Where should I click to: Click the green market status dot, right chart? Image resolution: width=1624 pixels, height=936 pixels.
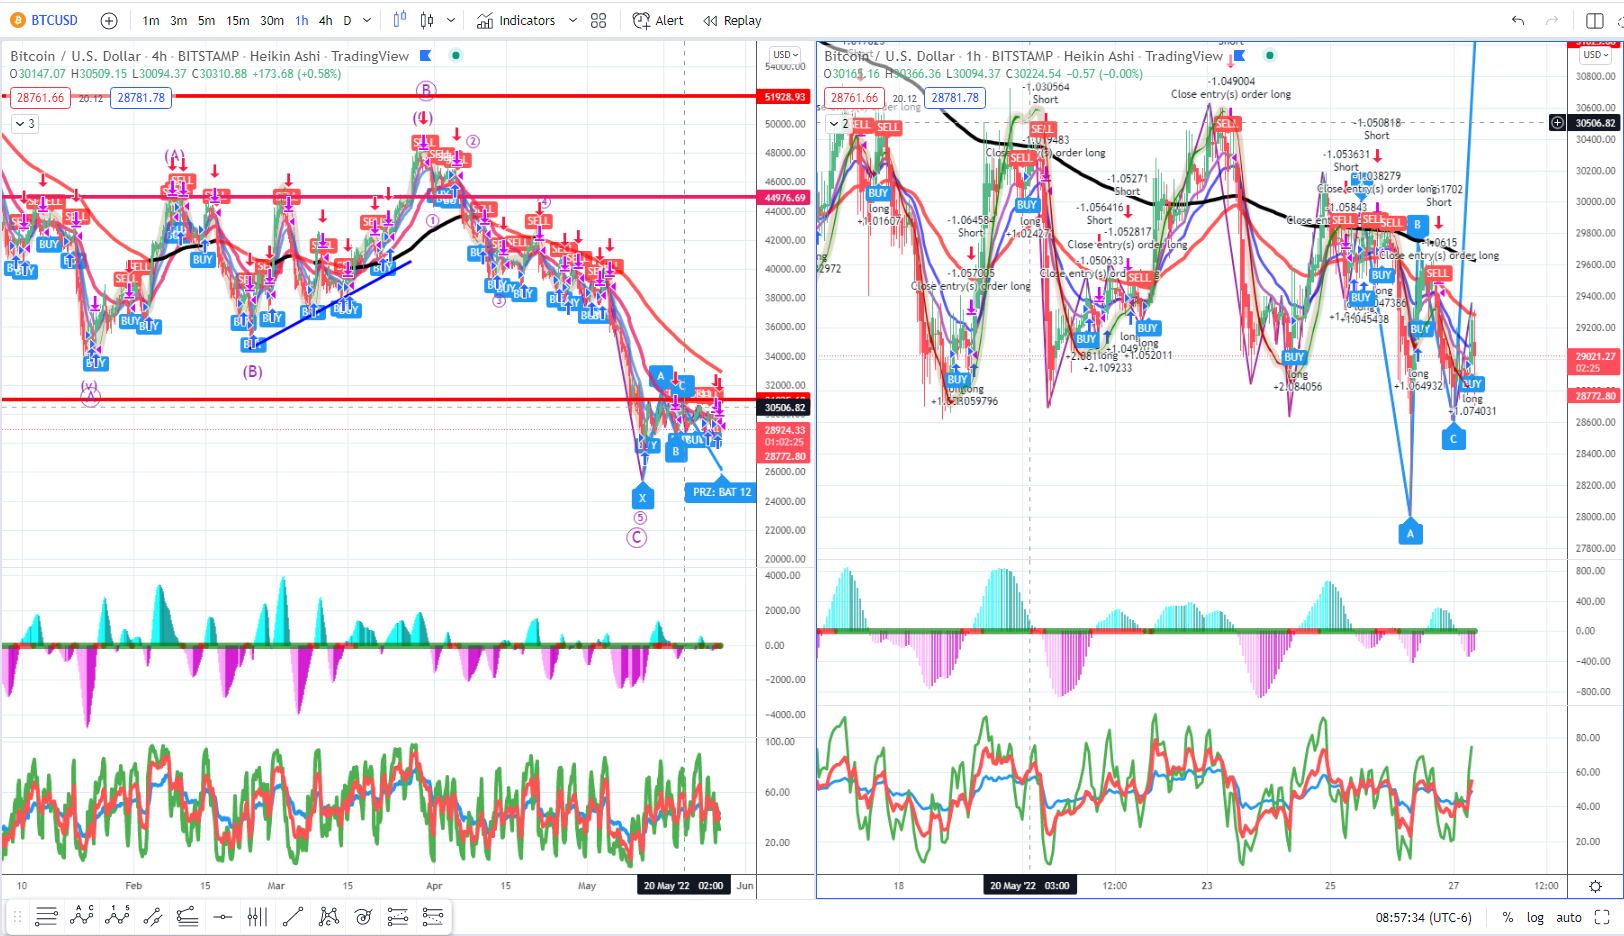click(1270, 56)
